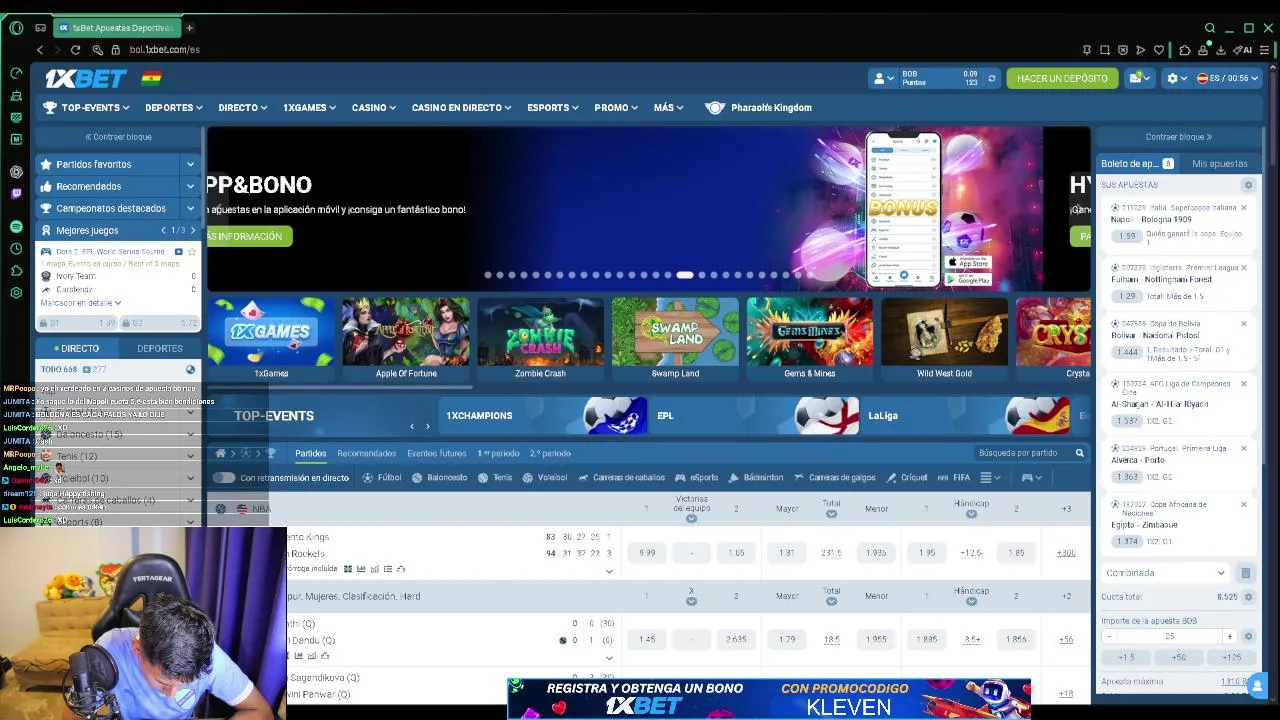
Task: Open CASINO menu
Action: [374, 107]
